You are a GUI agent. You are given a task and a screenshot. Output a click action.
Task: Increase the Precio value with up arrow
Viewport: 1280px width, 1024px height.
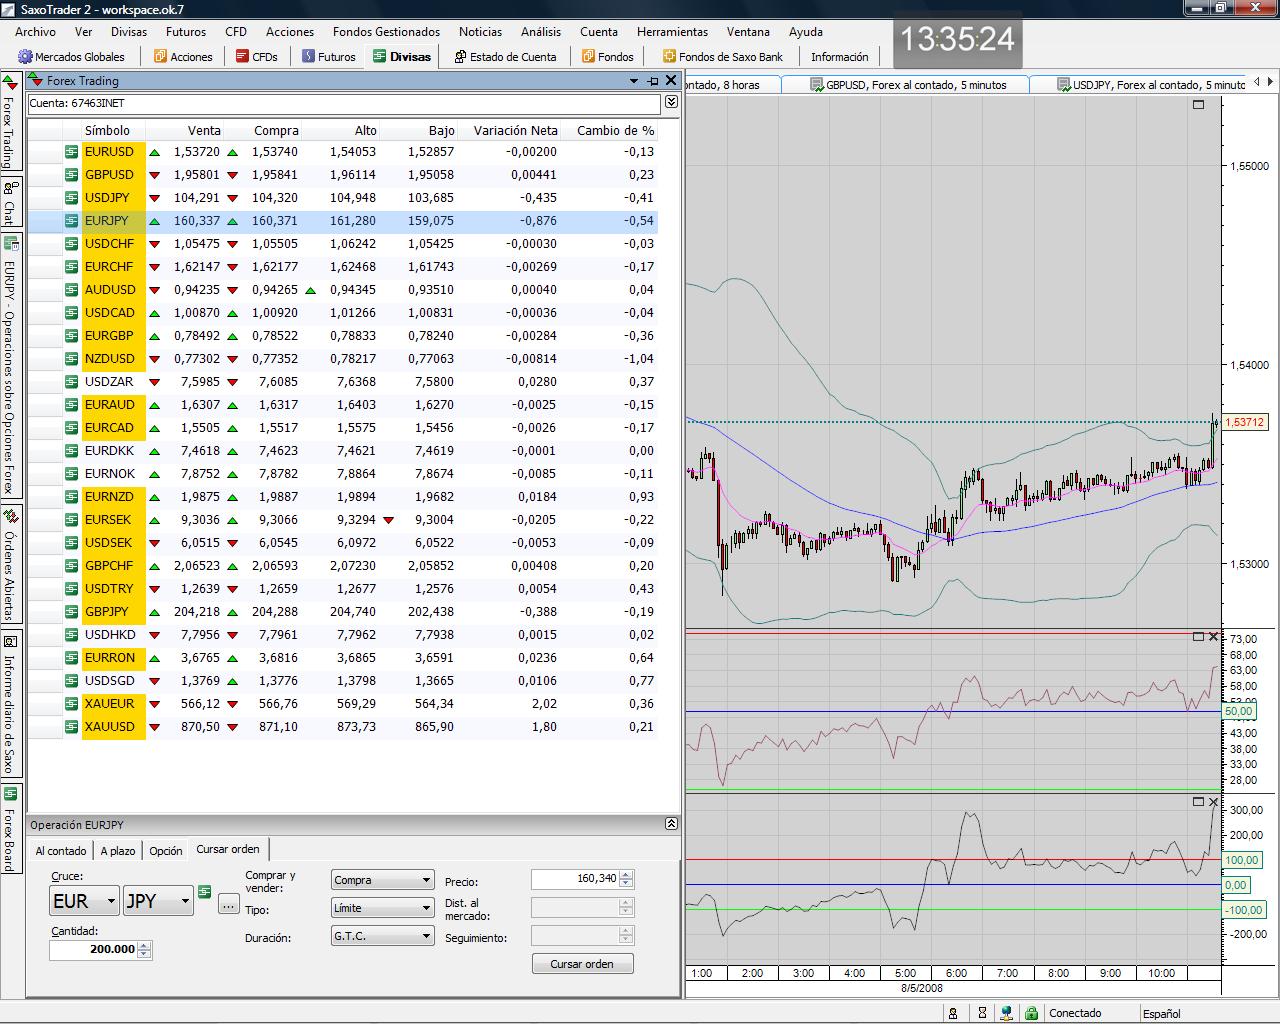point(627,875)
